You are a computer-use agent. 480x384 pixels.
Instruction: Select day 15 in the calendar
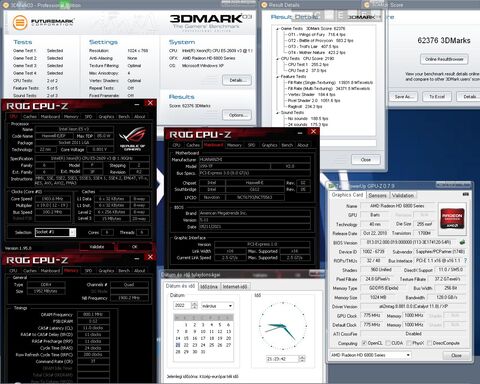click(x=186, y=338)
